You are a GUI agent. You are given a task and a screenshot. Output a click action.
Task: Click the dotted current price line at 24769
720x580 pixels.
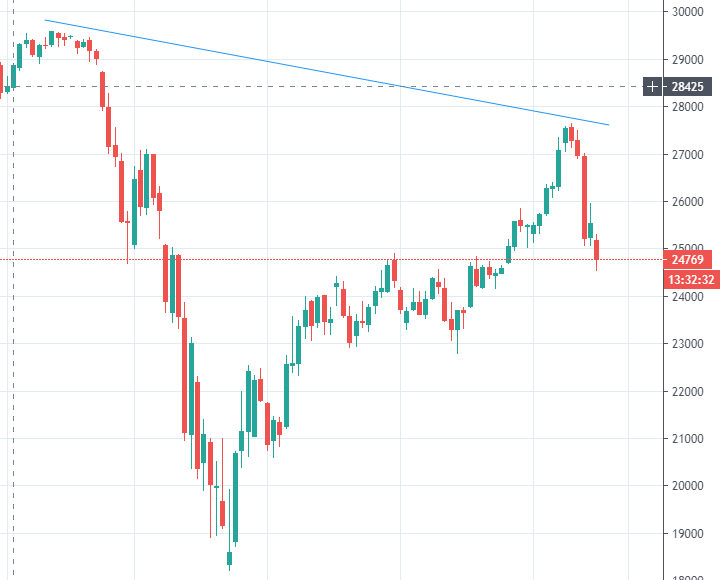coord(300,260)
